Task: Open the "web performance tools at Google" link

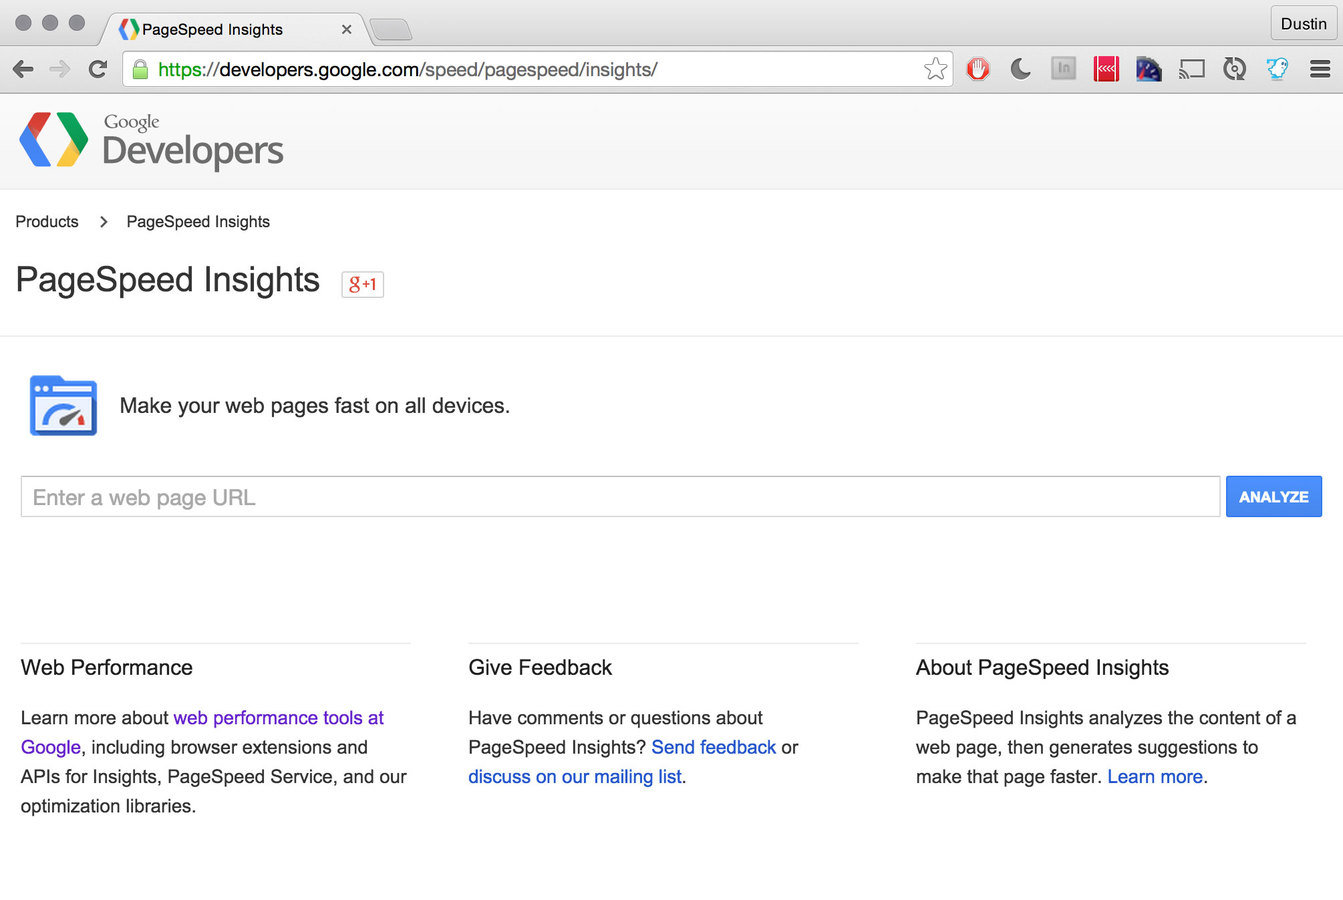Action: pos(202,732)
